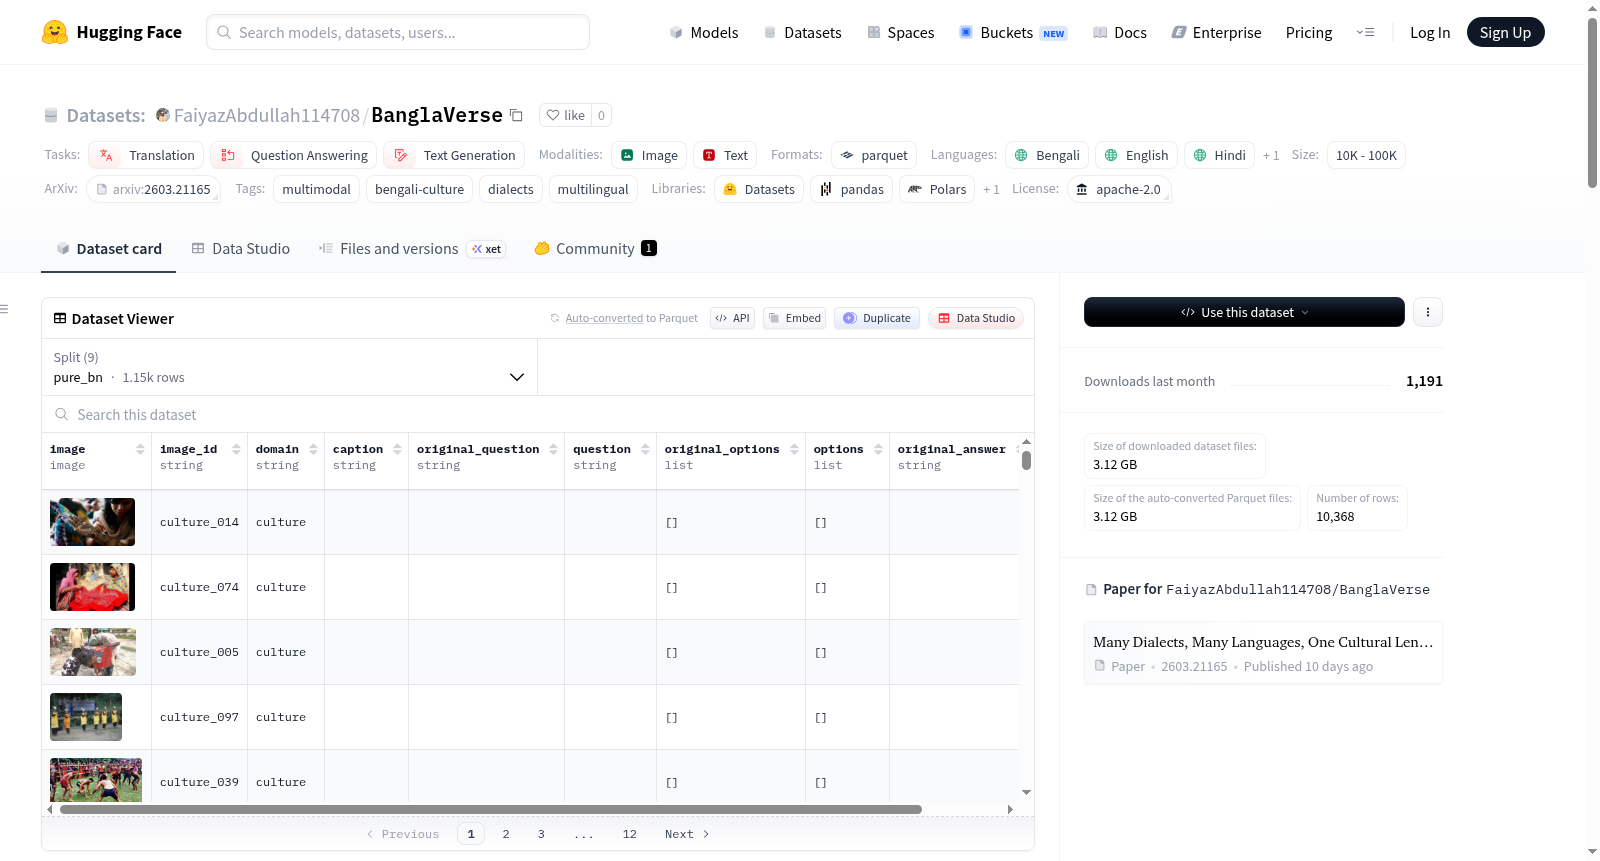Open the Data Studio tab
The height and width of the screenshot is (861, 1600).
coord(241,249)
